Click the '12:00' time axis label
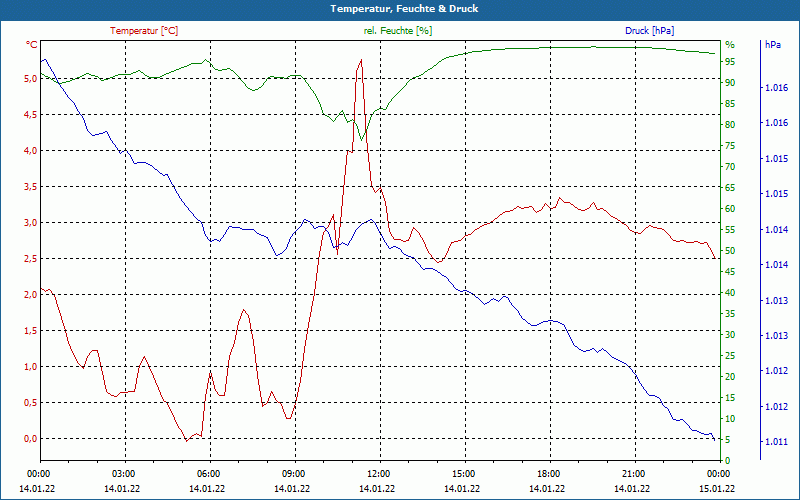 point(377,473)
